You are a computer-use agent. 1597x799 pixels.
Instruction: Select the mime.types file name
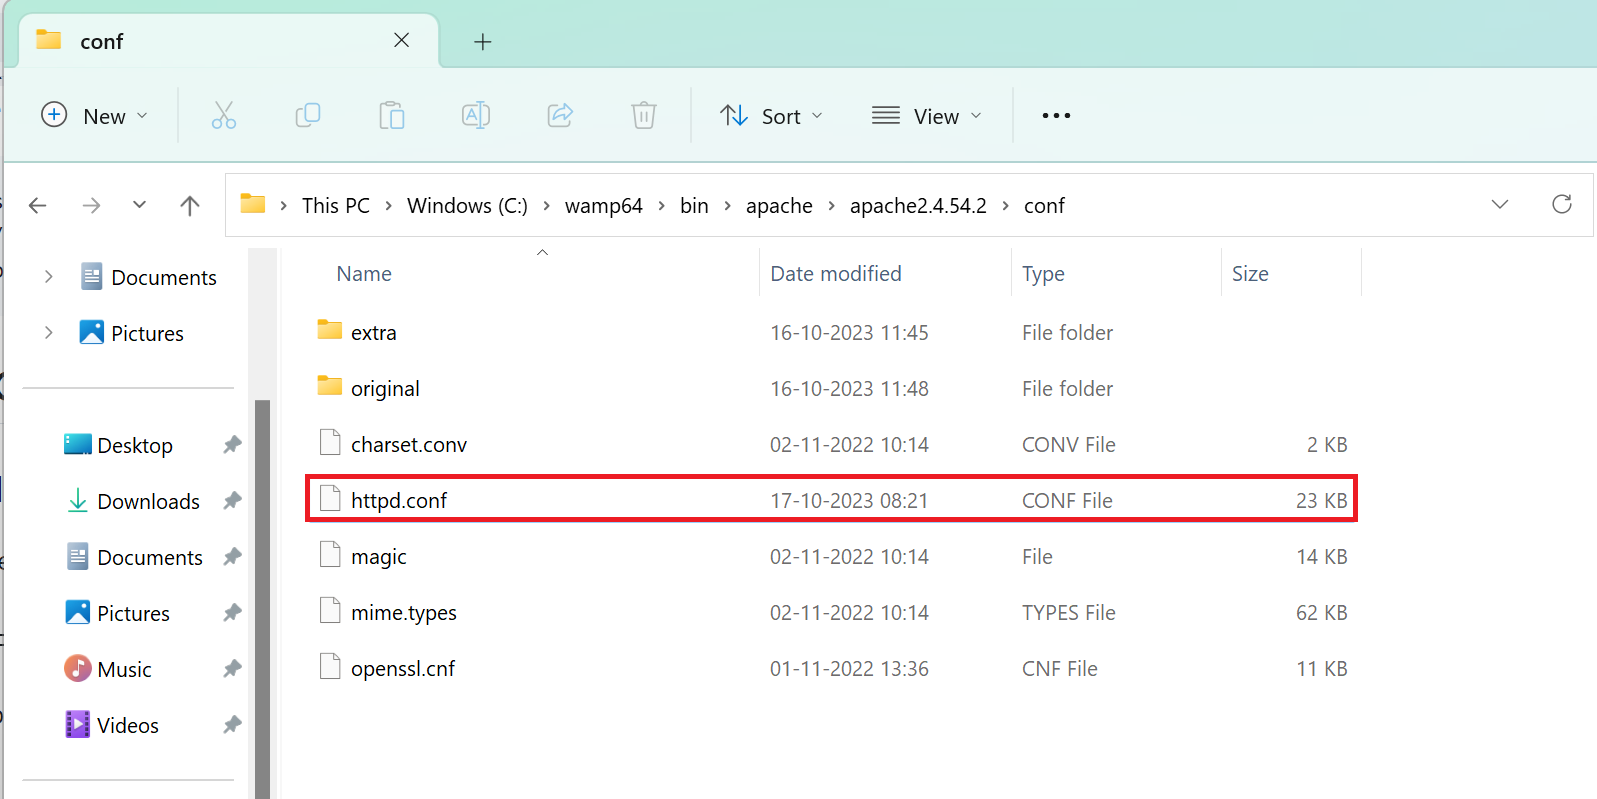[404, 612]
